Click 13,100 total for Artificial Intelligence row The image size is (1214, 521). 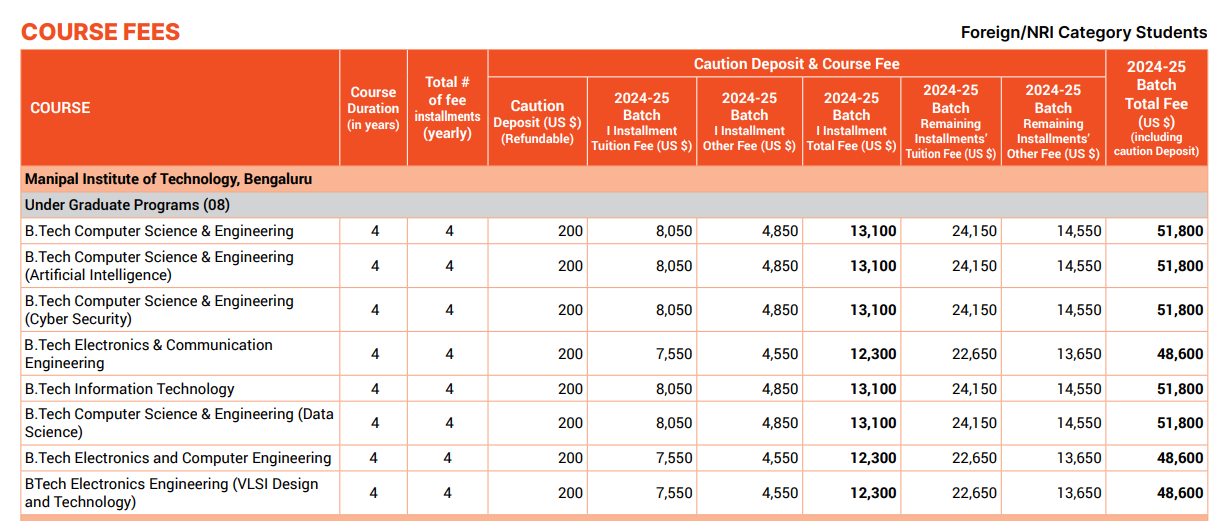874,266
